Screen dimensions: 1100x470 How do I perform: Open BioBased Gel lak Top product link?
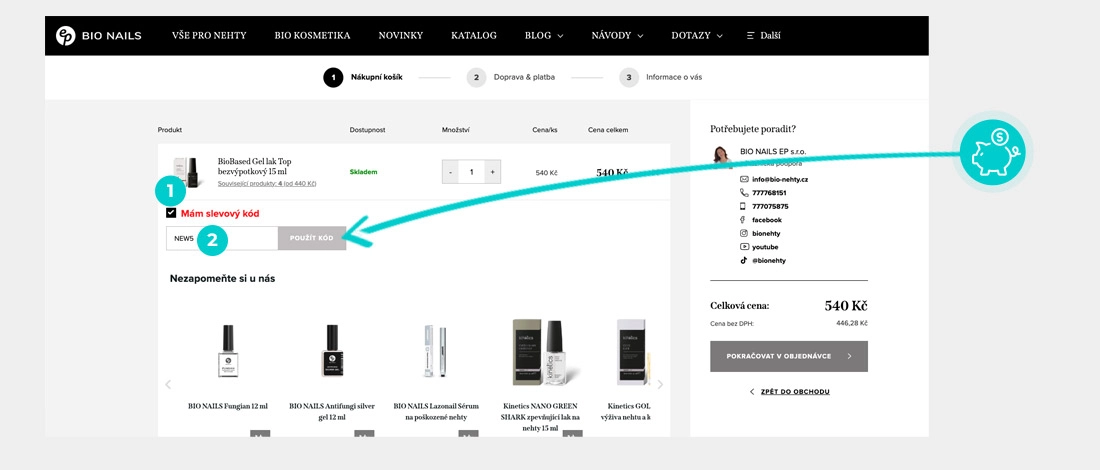(253, 166)
